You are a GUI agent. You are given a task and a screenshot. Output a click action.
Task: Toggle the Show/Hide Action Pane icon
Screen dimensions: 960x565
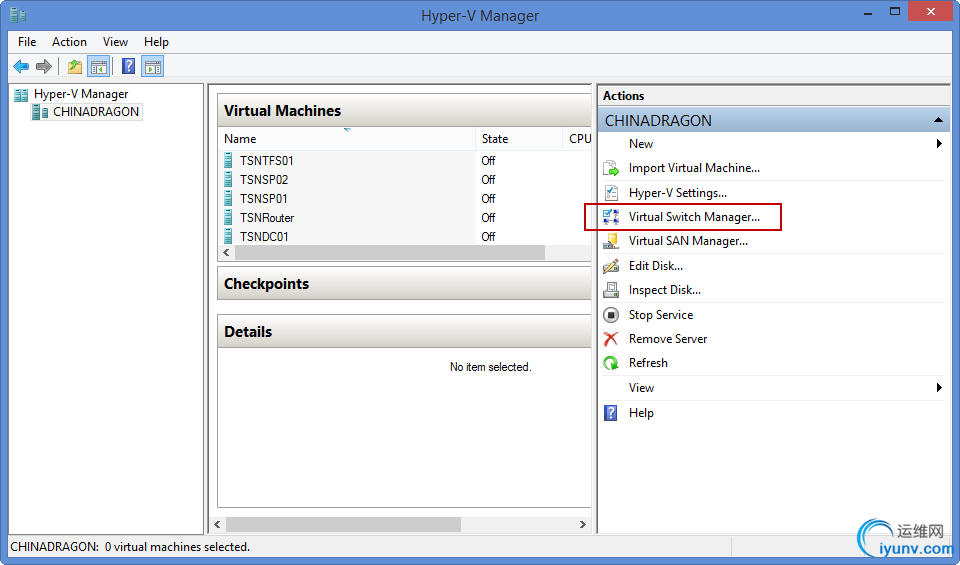[152, 66]
